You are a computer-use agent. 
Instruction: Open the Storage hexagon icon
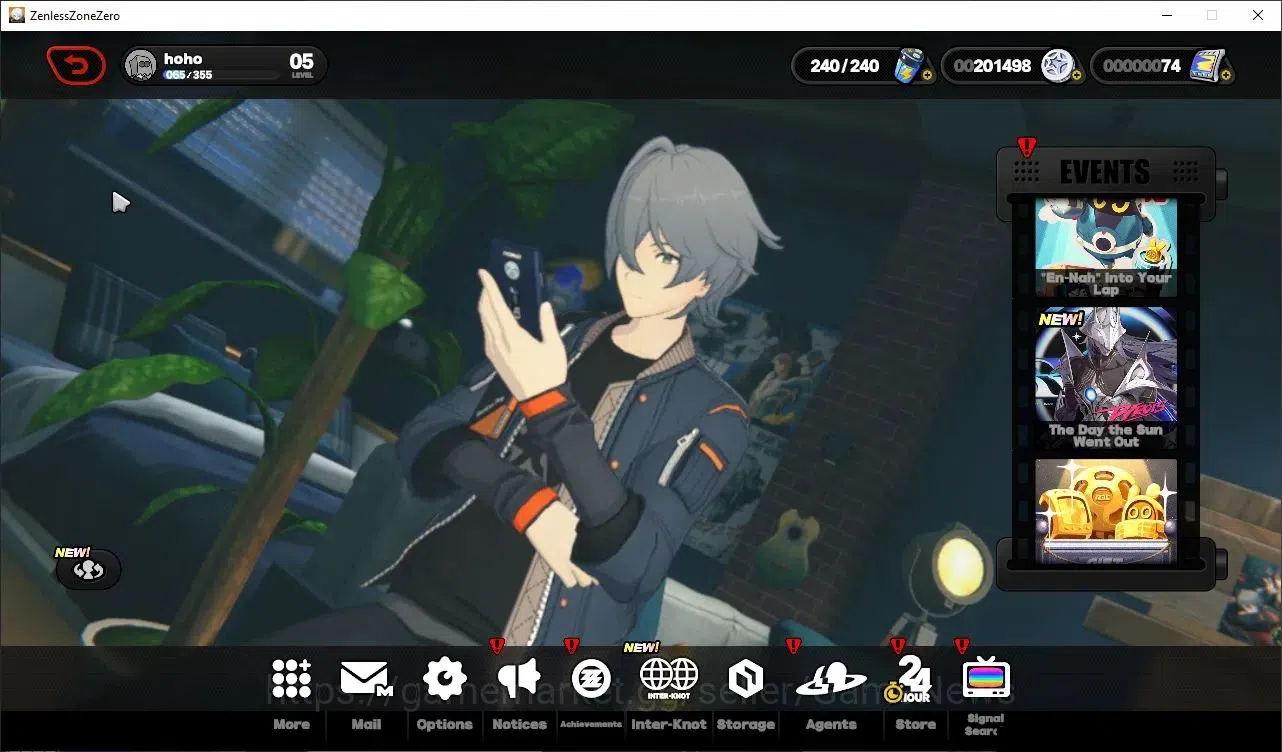(x=745, y=680)
